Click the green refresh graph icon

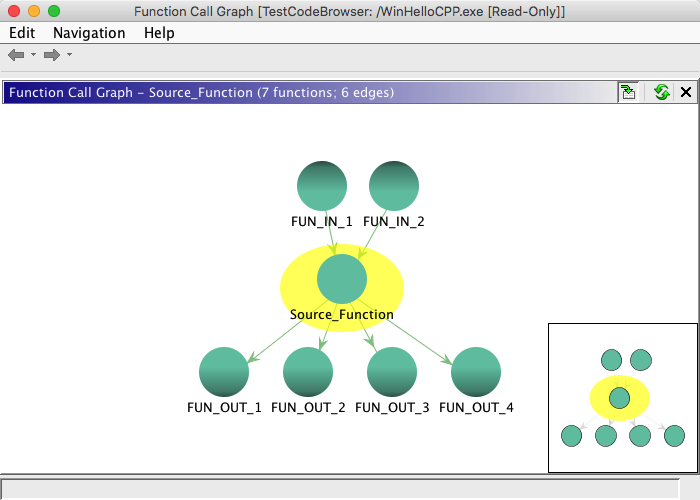coord(661,92)
